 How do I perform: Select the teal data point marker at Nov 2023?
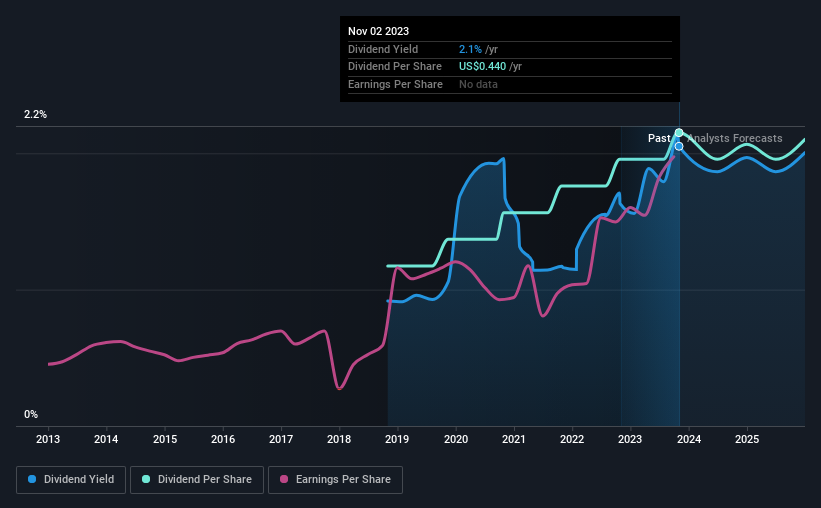click(x=679, y=132)
